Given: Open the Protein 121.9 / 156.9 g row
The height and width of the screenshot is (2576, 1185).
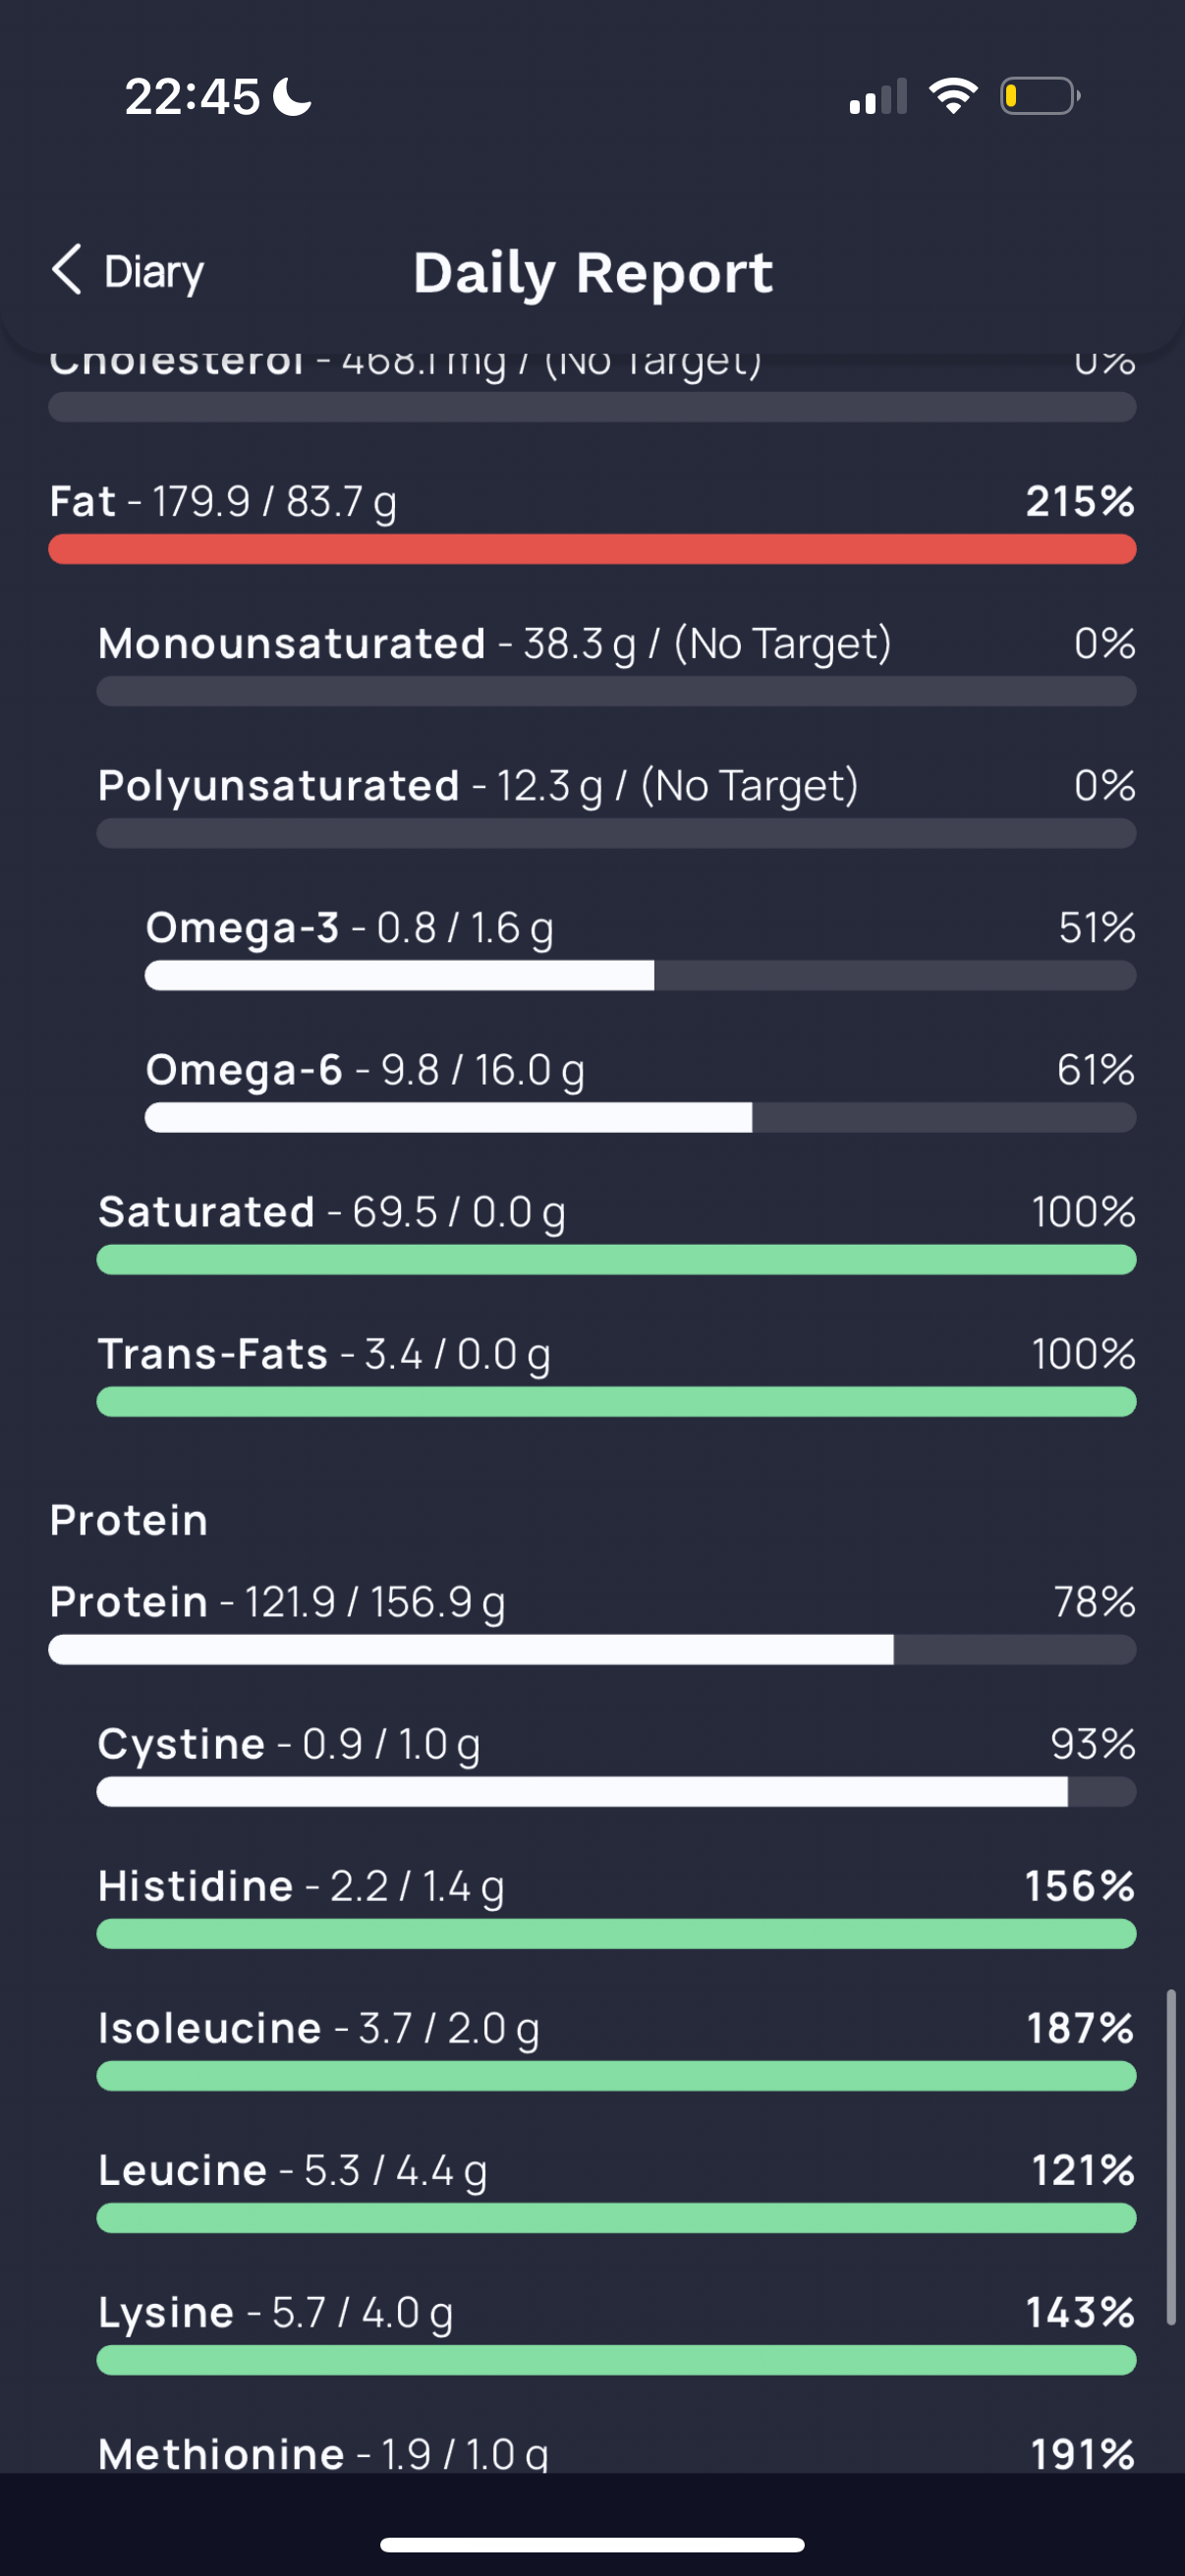Looking at the screenshot, I should (592, 1623).
